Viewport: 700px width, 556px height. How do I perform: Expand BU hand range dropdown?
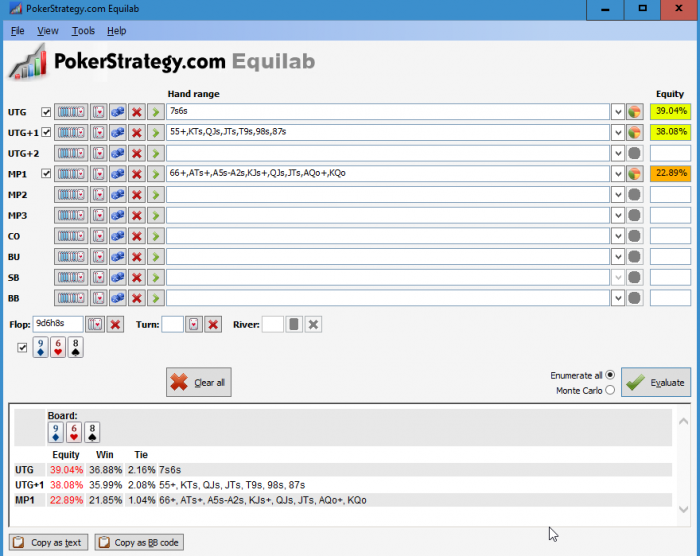tap(618, 256)
